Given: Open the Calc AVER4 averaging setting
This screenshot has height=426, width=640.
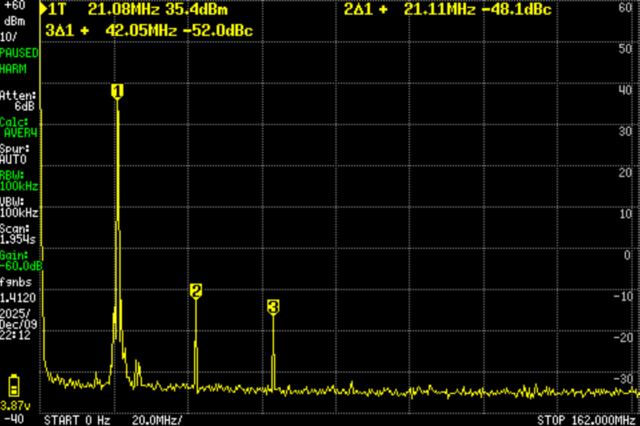Looking at the screenshot, I should (19, 127).
